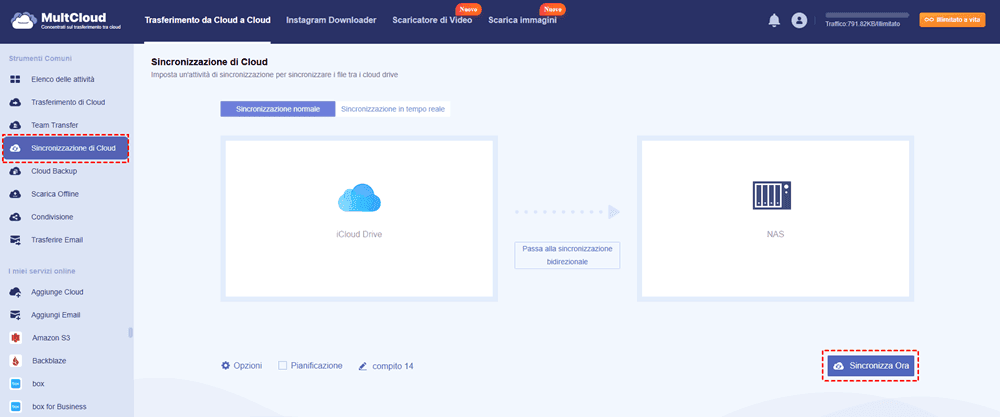Click the task name compito 14
This screenshot has height=417, width=1000.
393,367
